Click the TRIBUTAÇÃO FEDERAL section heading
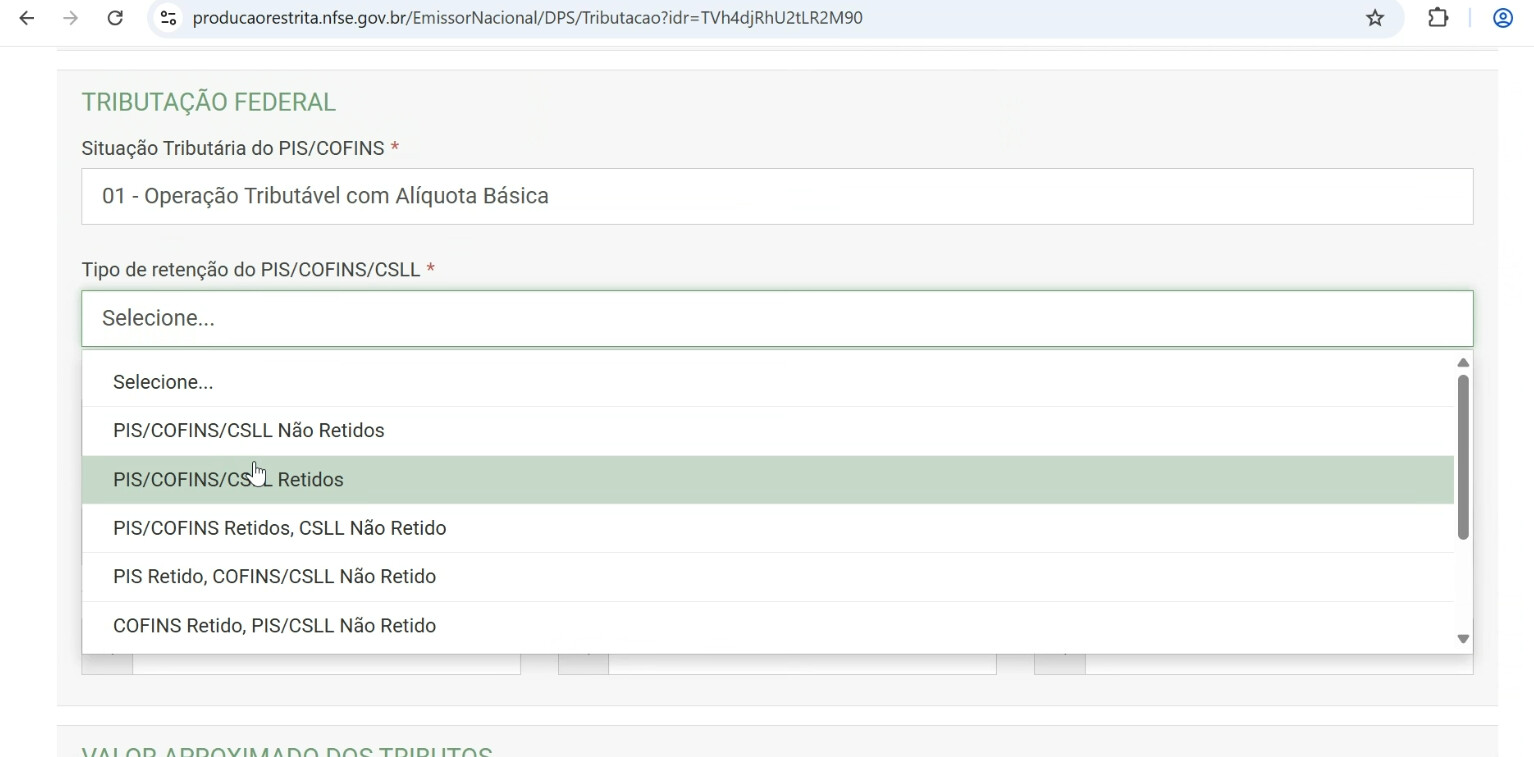This screenshot has height=757, width=1534. [208, 102]
